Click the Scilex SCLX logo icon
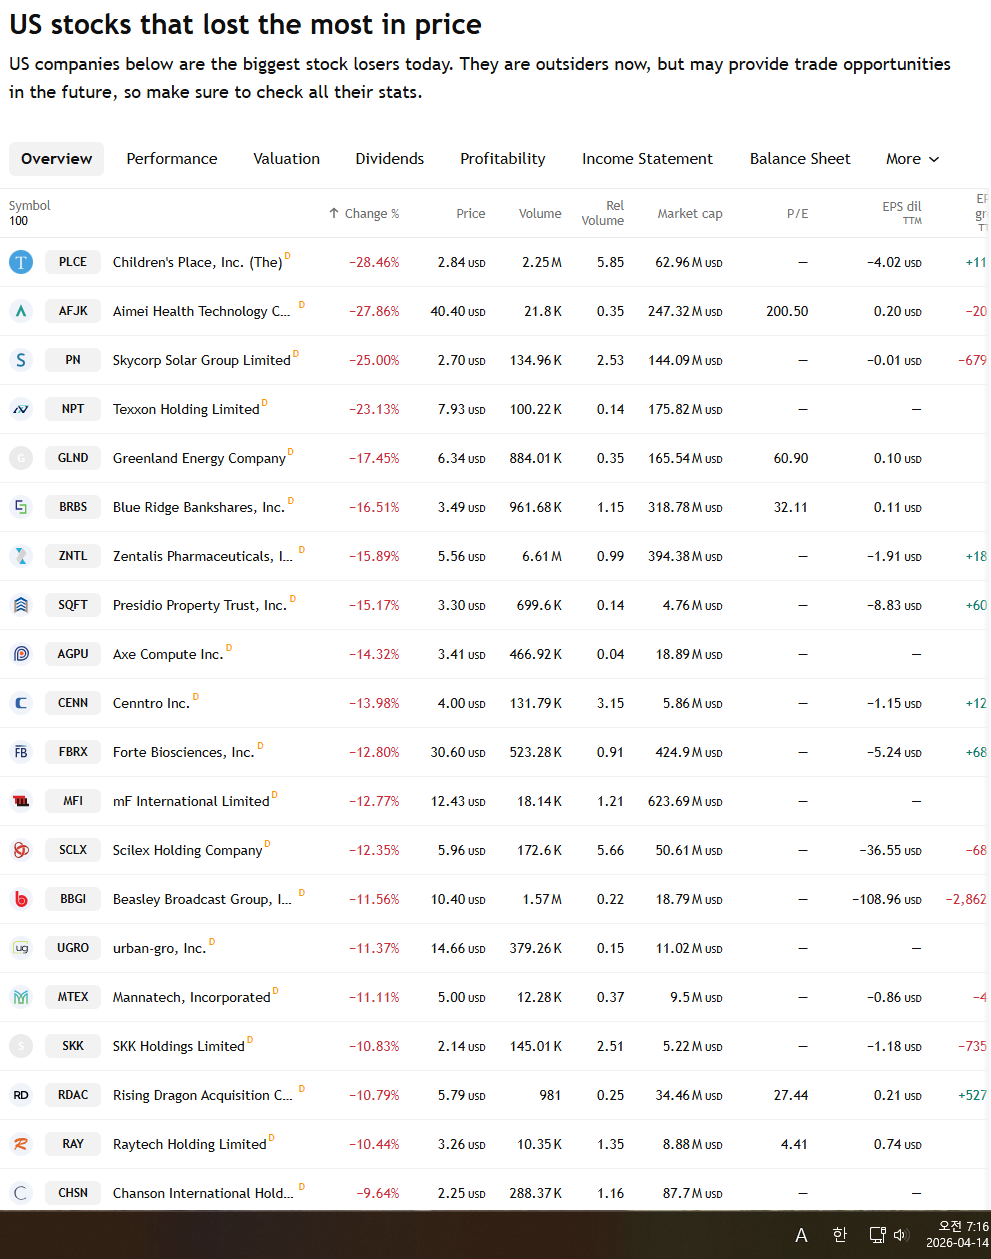The image size is (991, 1259). pyautogui.click(x=21, y=850)
